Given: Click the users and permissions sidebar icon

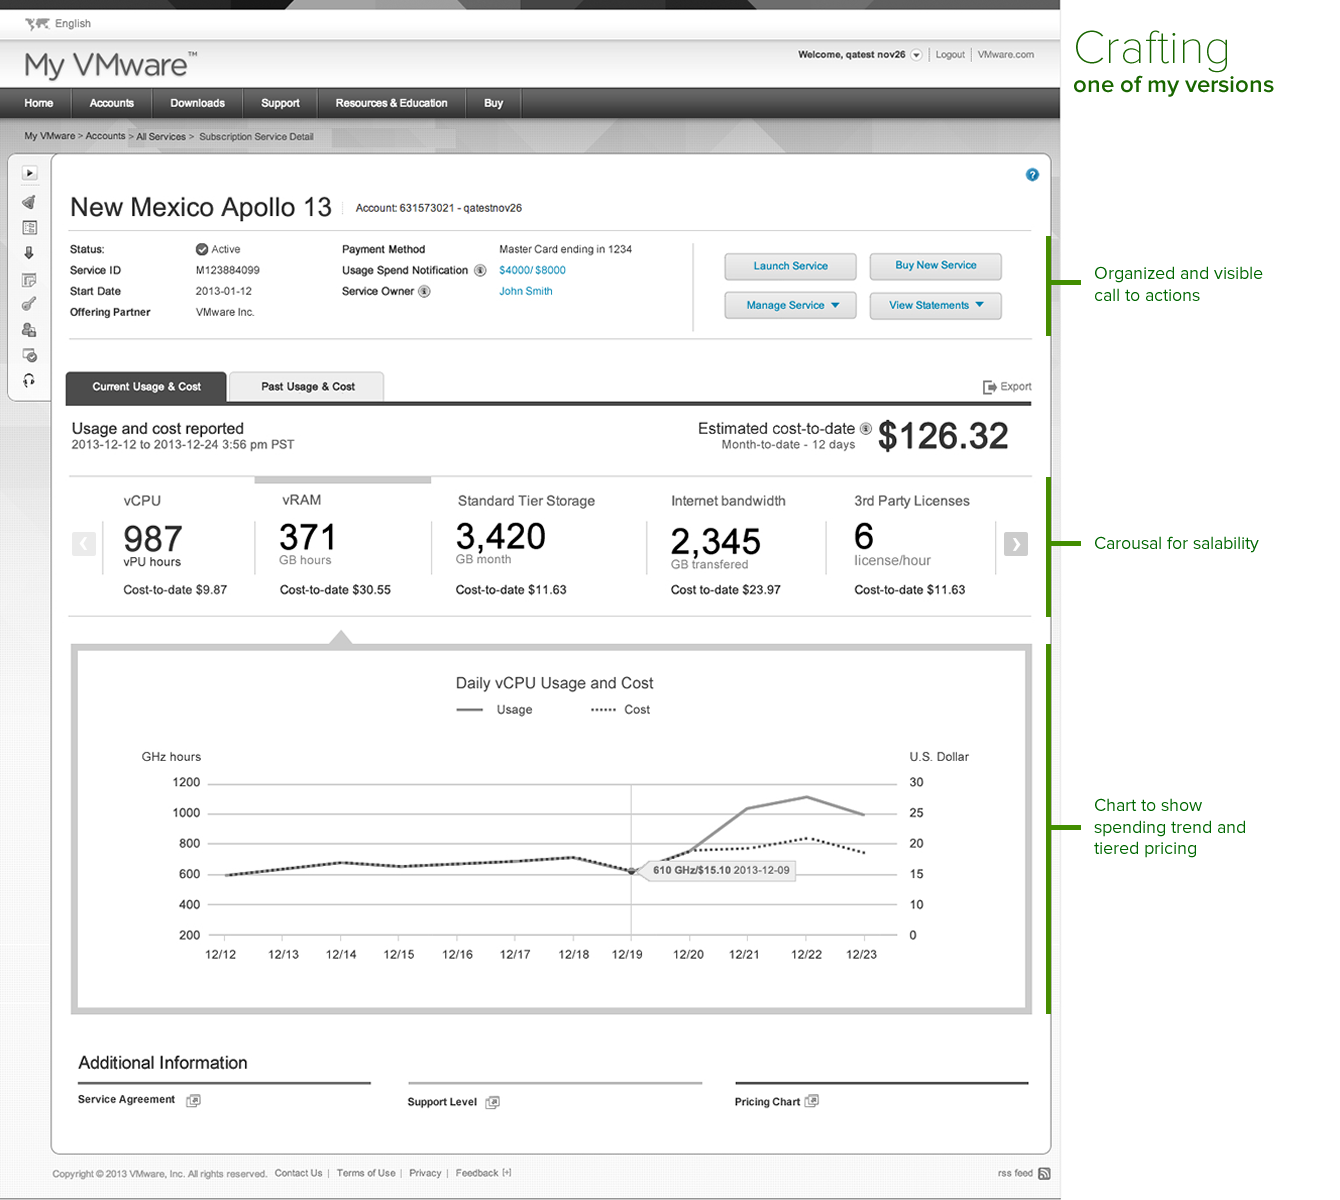Looking at the screenshot, I should click(x=29, y=330).
